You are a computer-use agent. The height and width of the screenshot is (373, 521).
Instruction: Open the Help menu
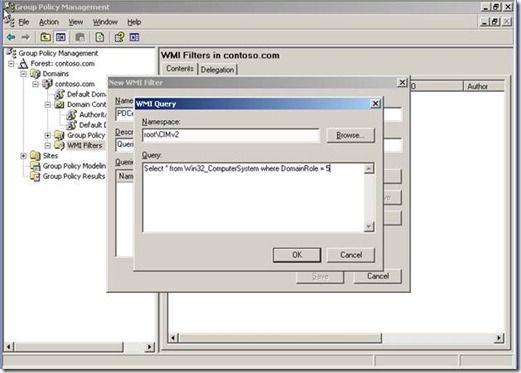tap(134, 22)
